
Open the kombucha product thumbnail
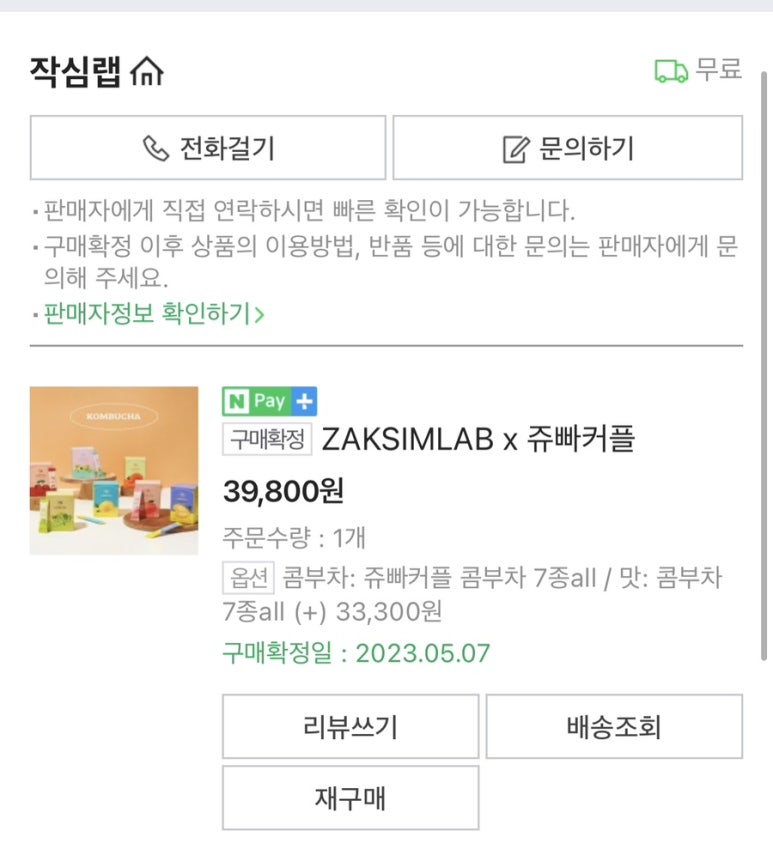pyautogui.click(x=114, y=470)
